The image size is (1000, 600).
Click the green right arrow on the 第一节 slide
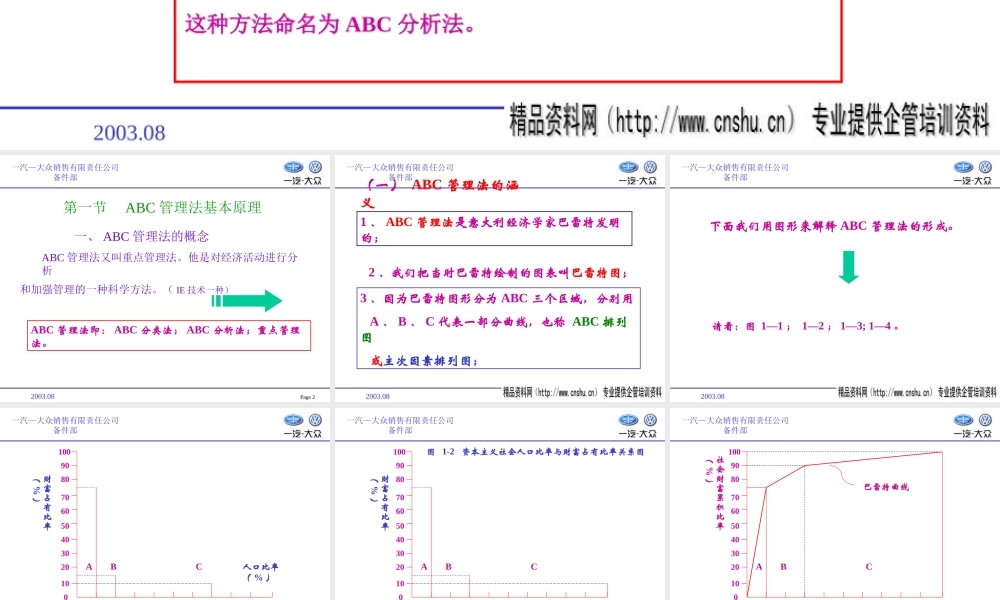point(247,300)
